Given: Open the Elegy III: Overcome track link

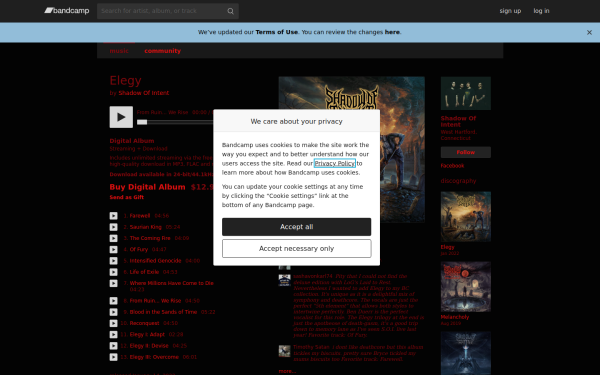Looking at the screenshot, I should point(154,357).
